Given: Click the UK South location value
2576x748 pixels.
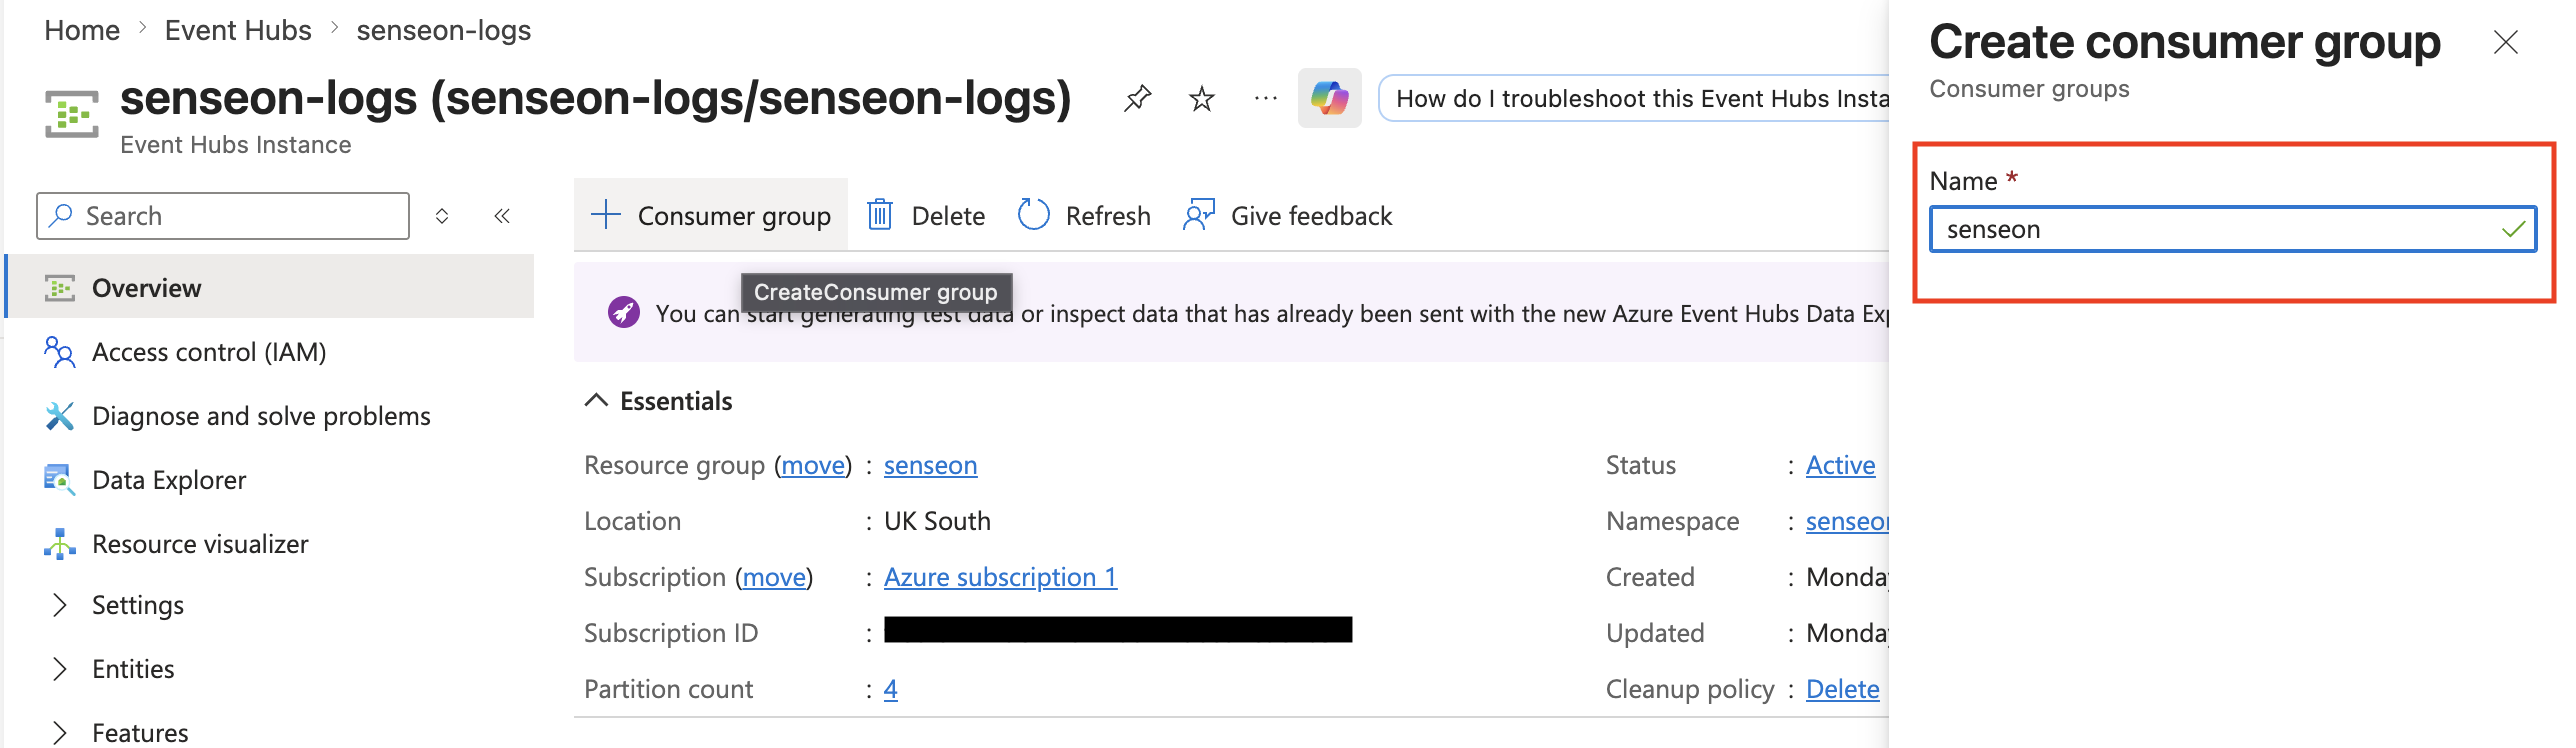Looking at the screenshot, I should 937,521.
